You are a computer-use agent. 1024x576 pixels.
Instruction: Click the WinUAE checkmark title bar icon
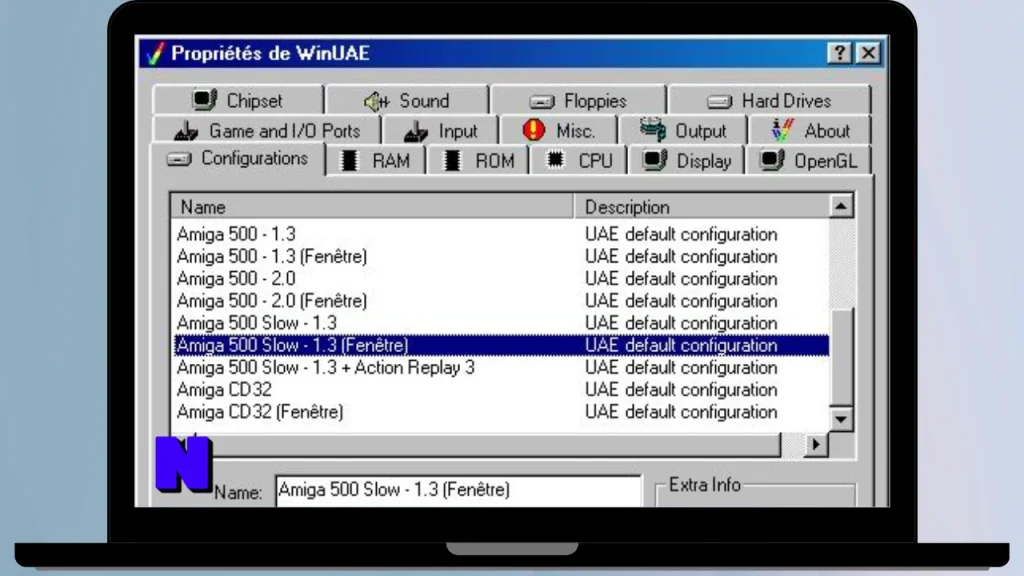coord(155,53)
